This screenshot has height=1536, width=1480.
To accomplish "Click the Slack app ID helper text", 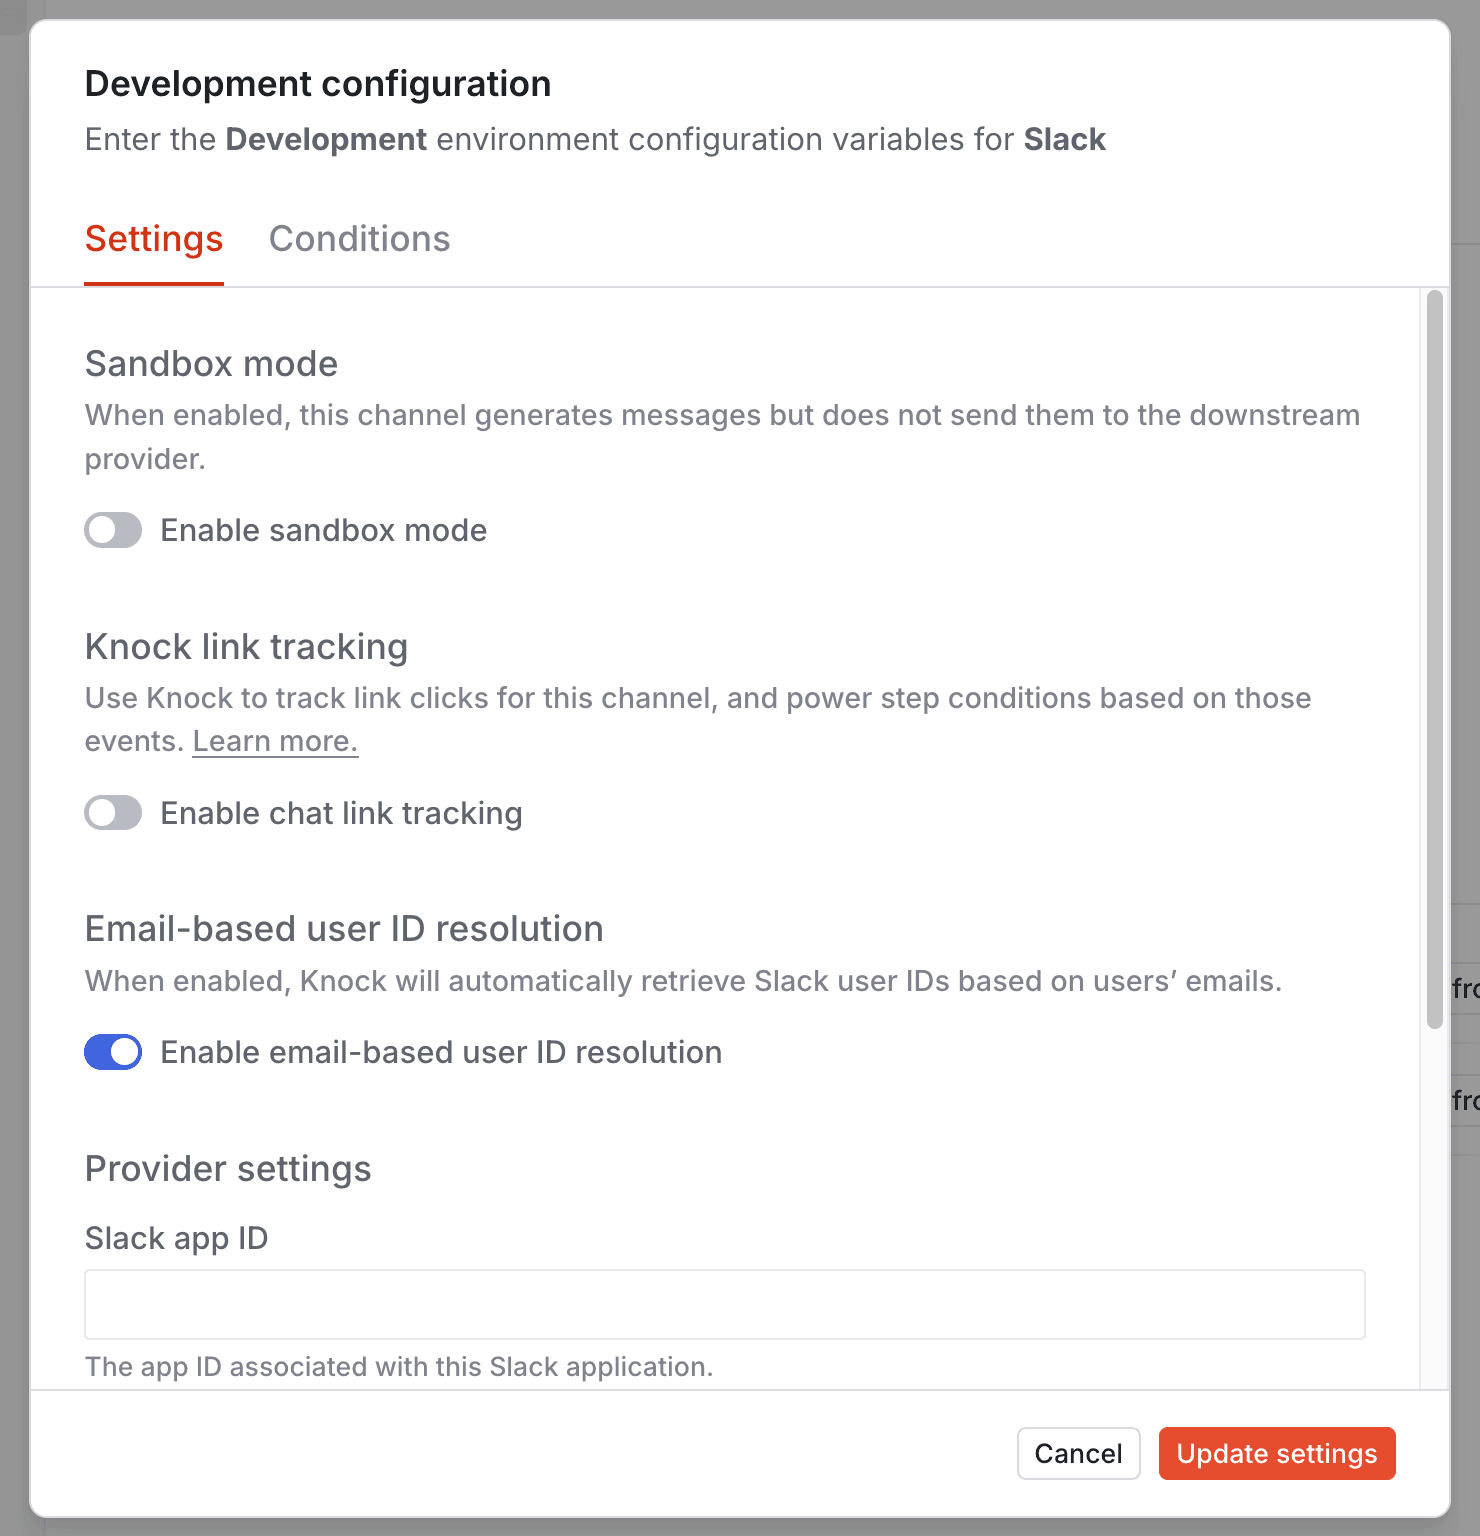I will 398,1366.
